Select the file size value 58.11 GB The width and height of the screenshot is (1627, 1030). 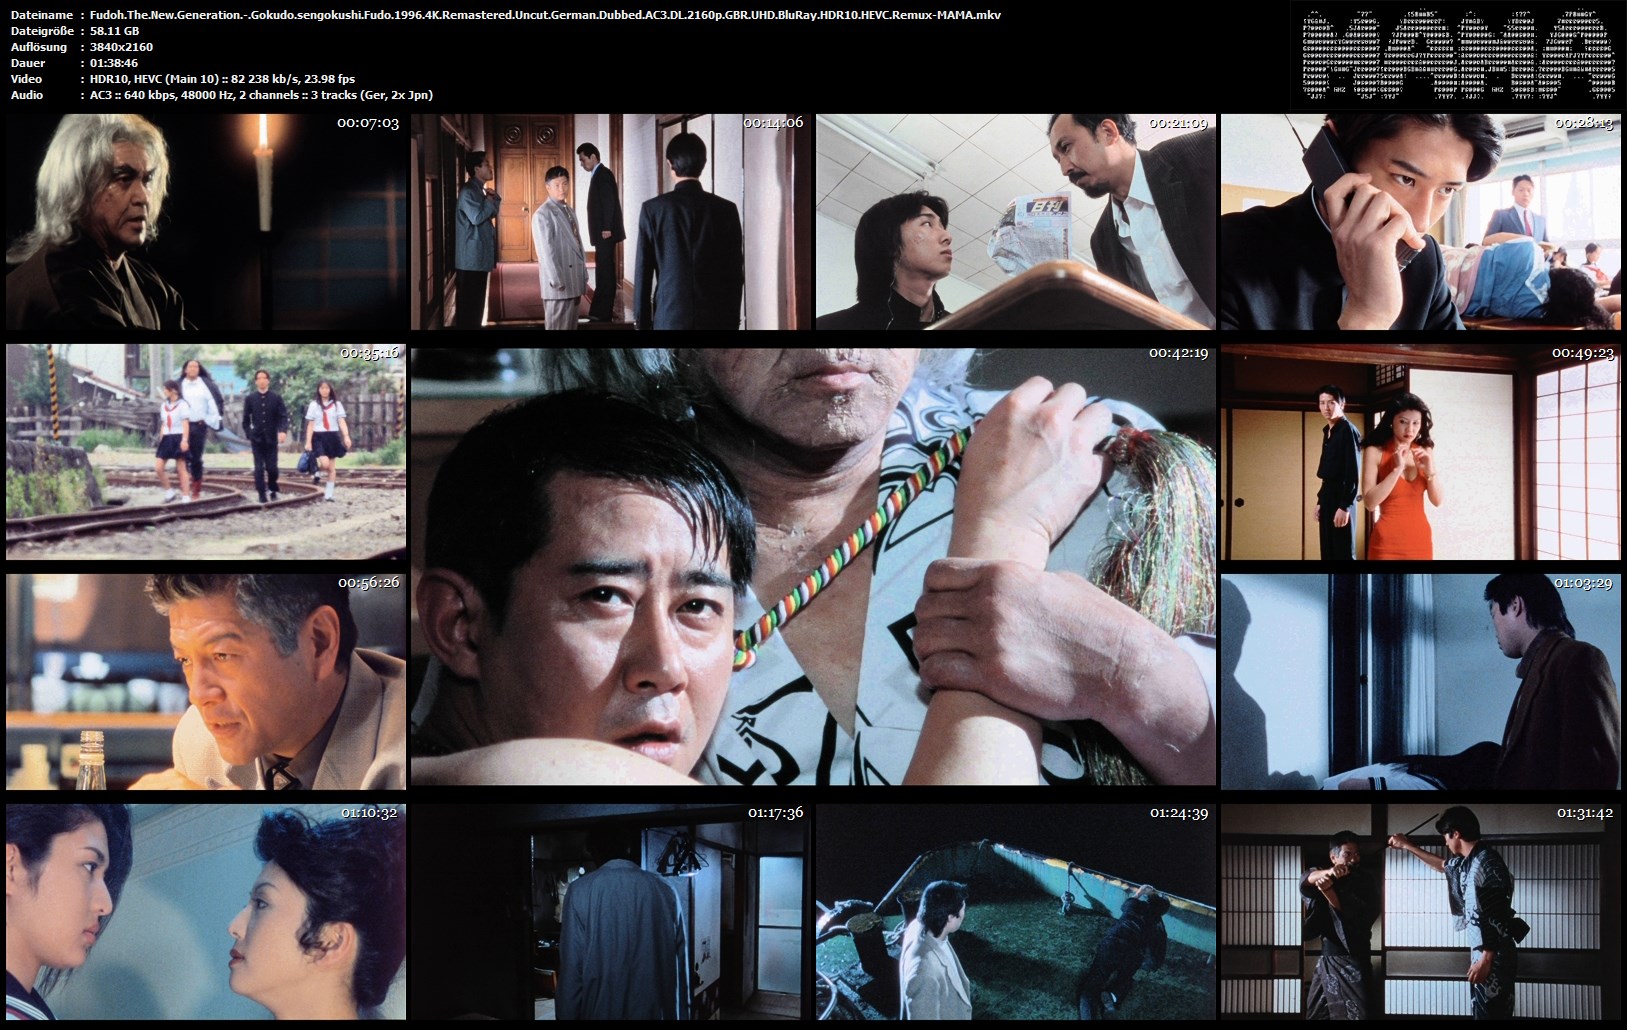click(115, 31)
